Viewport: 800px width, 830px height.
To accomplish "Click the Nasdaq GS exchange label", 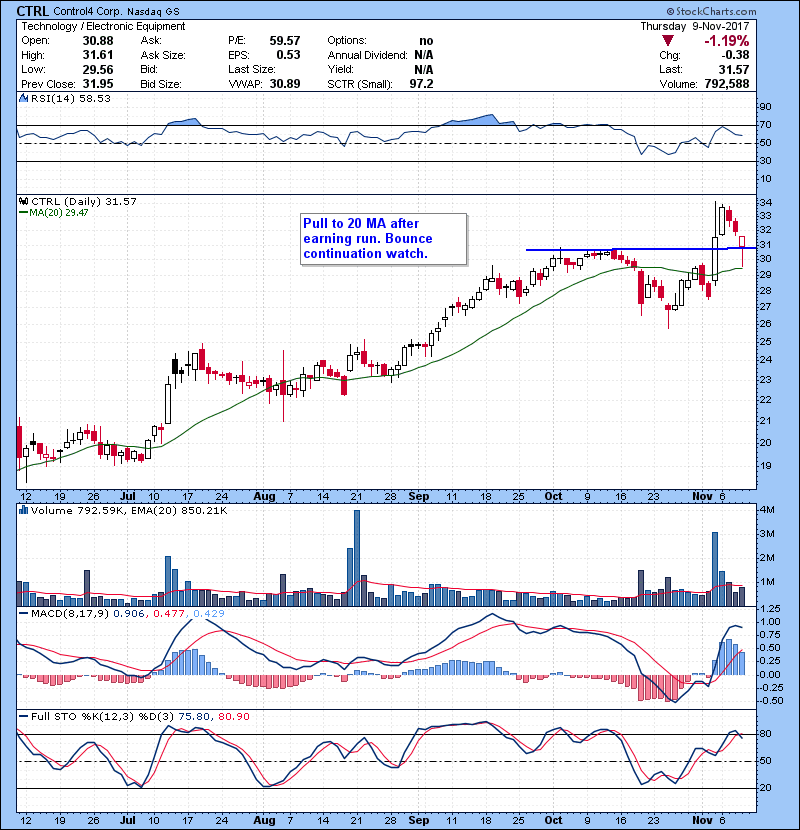I will pyautogui.click(x=154, y=11).
